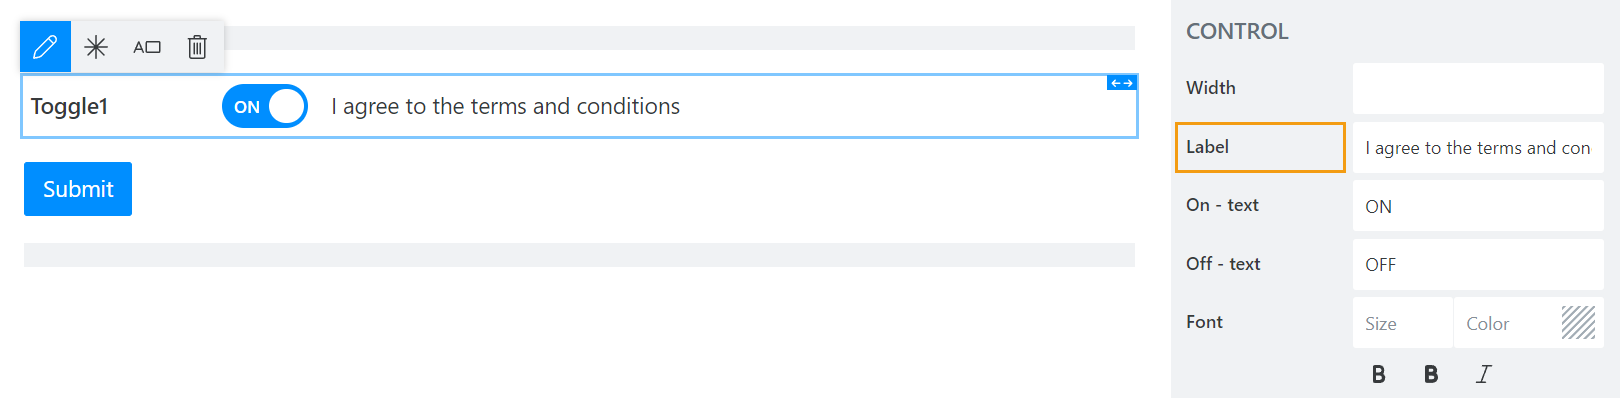Click the horizontal resize handle icon
This screenshot has height=398, width=1620.
coord(1122,83)
